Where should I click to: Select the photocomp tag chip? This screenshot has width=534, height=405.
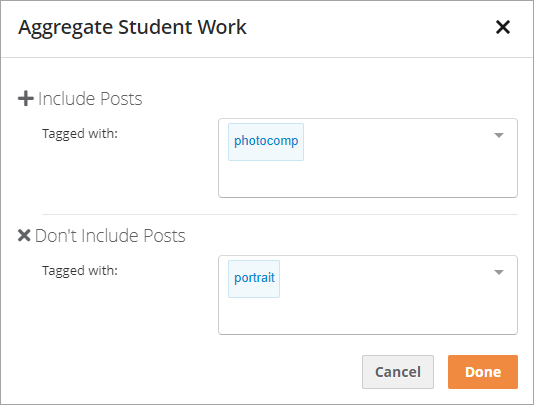[x=266, y=142]
